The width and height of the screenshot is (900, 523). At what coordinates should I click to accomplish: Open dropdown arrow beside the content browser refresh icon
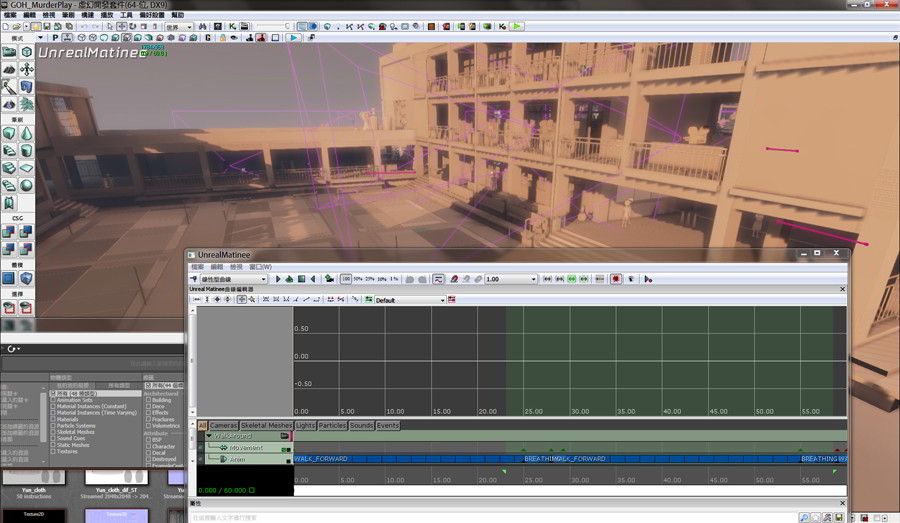click(19, 348)
